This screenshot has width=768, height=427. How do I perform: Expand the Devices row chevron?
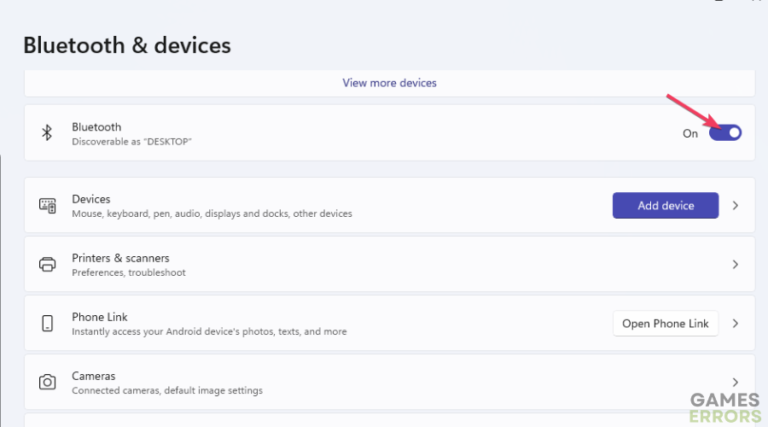tap(735, 205)
